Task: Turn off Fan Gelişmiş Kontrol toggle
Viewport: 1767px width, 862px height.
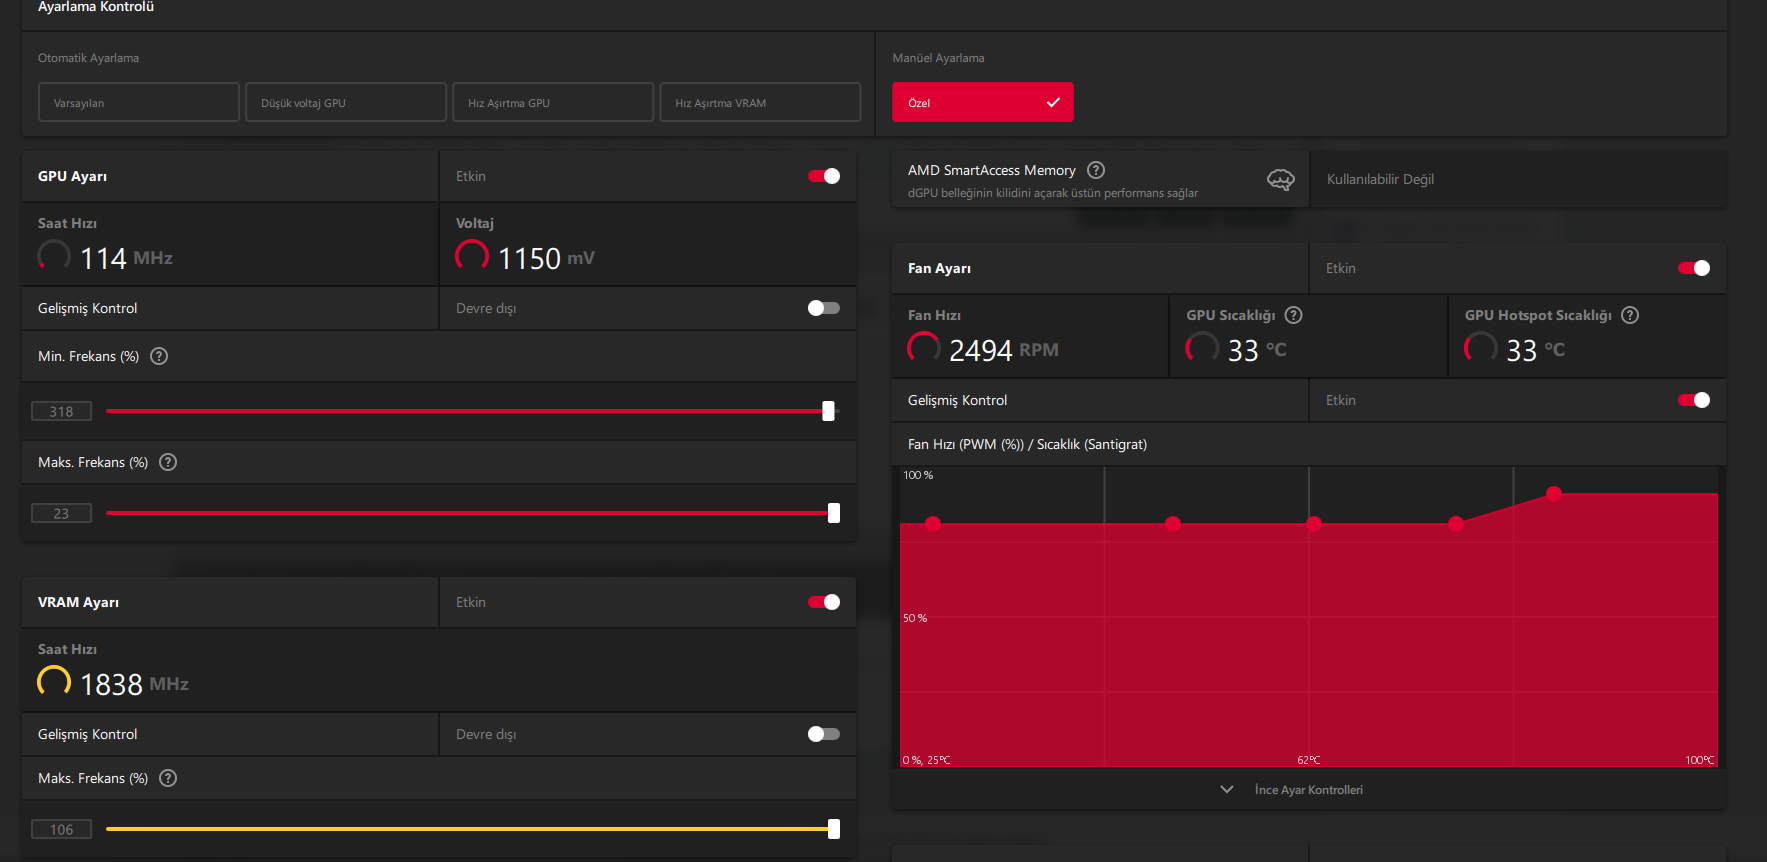Action: point(1694,400)
